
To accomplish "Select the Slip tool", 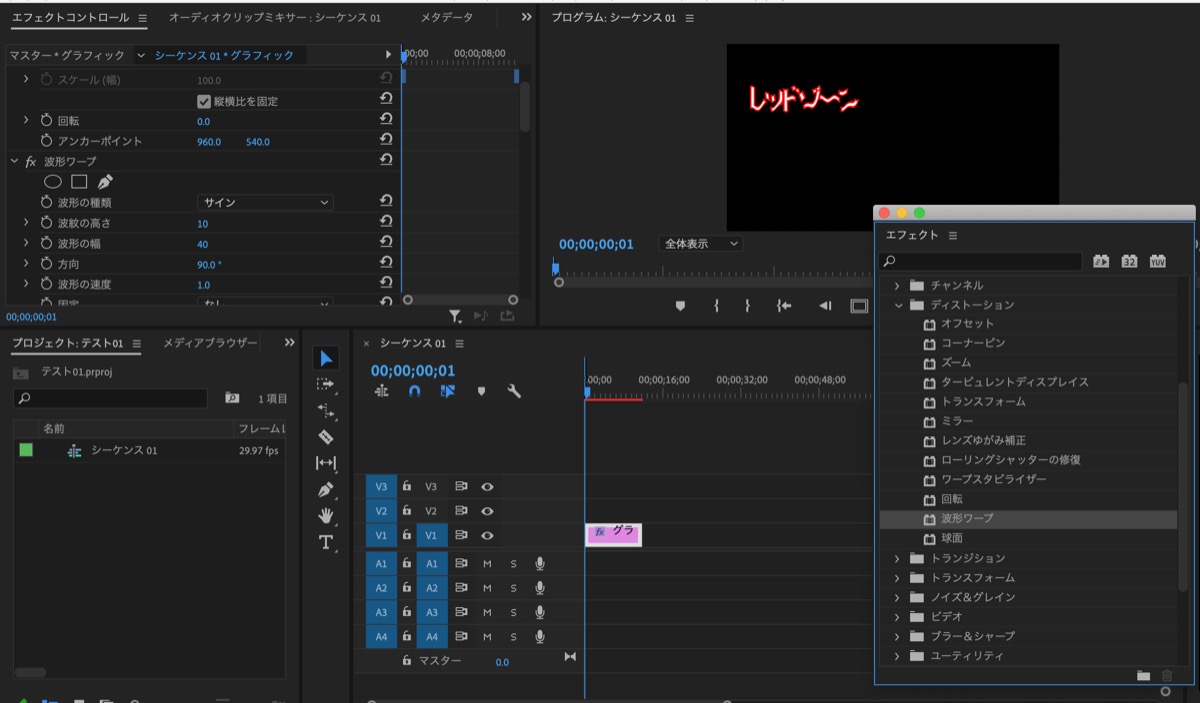I will (x=326, y=463).
